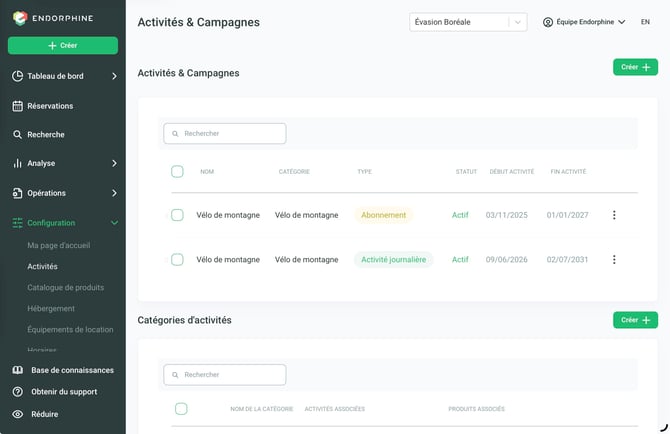Click the STATUT column header
670x434 pixels.
[466, 172]
